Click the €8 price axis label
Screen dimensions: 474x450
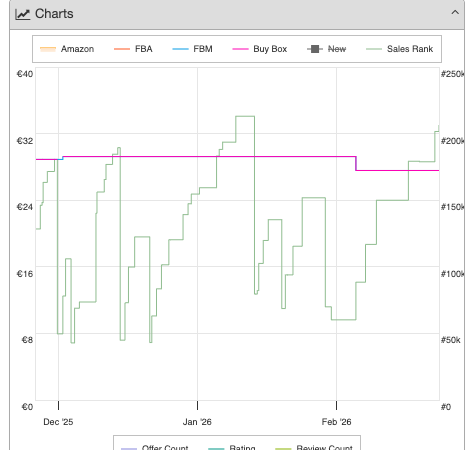[27, 340]
